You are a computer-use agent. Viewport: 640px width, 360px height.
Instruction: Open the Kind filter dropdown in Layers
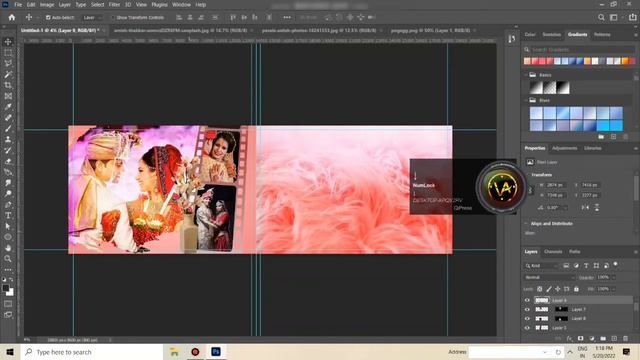click(x=541, y=266)
